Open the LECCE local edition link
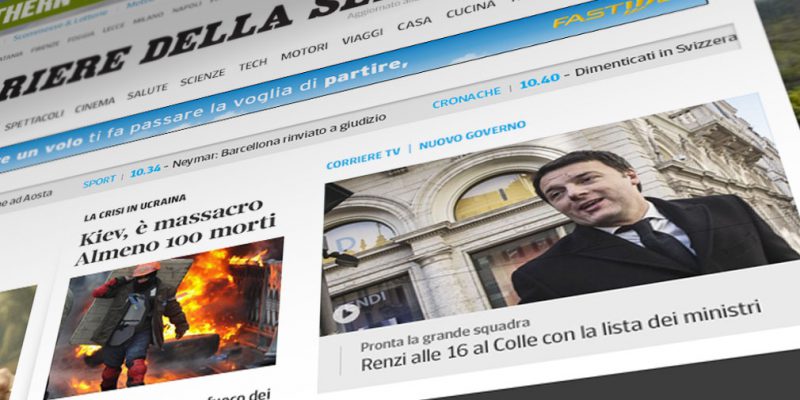 click(113, 28)
